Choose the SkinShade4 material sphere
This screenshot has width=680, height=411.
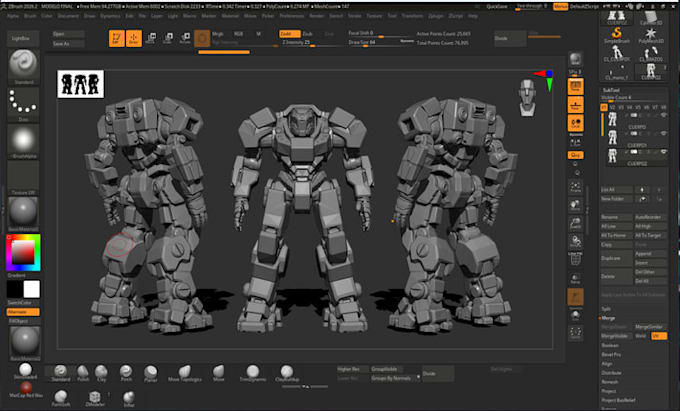25,372
